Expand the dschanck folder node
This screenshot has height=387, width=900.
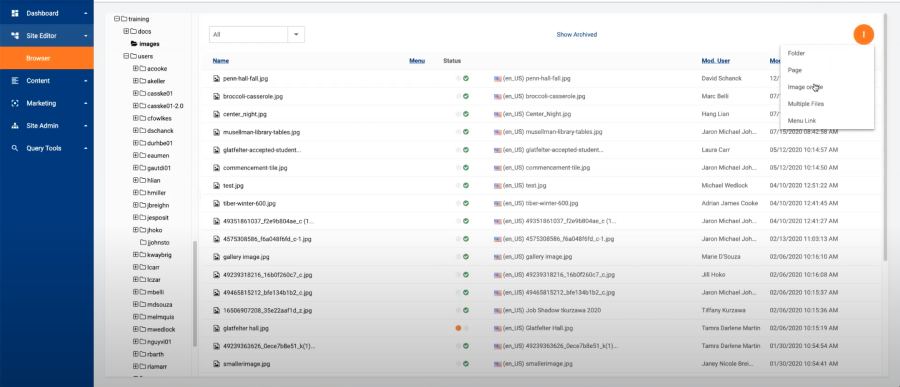136,130
